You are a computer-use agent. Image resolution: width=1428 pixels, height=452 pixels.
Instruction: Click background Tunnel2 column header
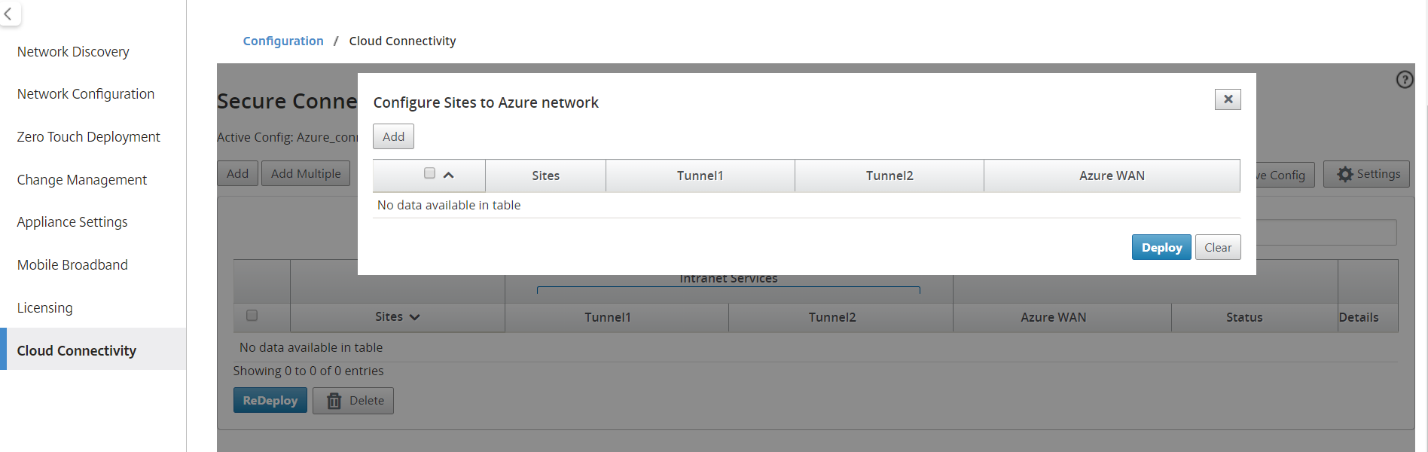click(x=841, y=317)
